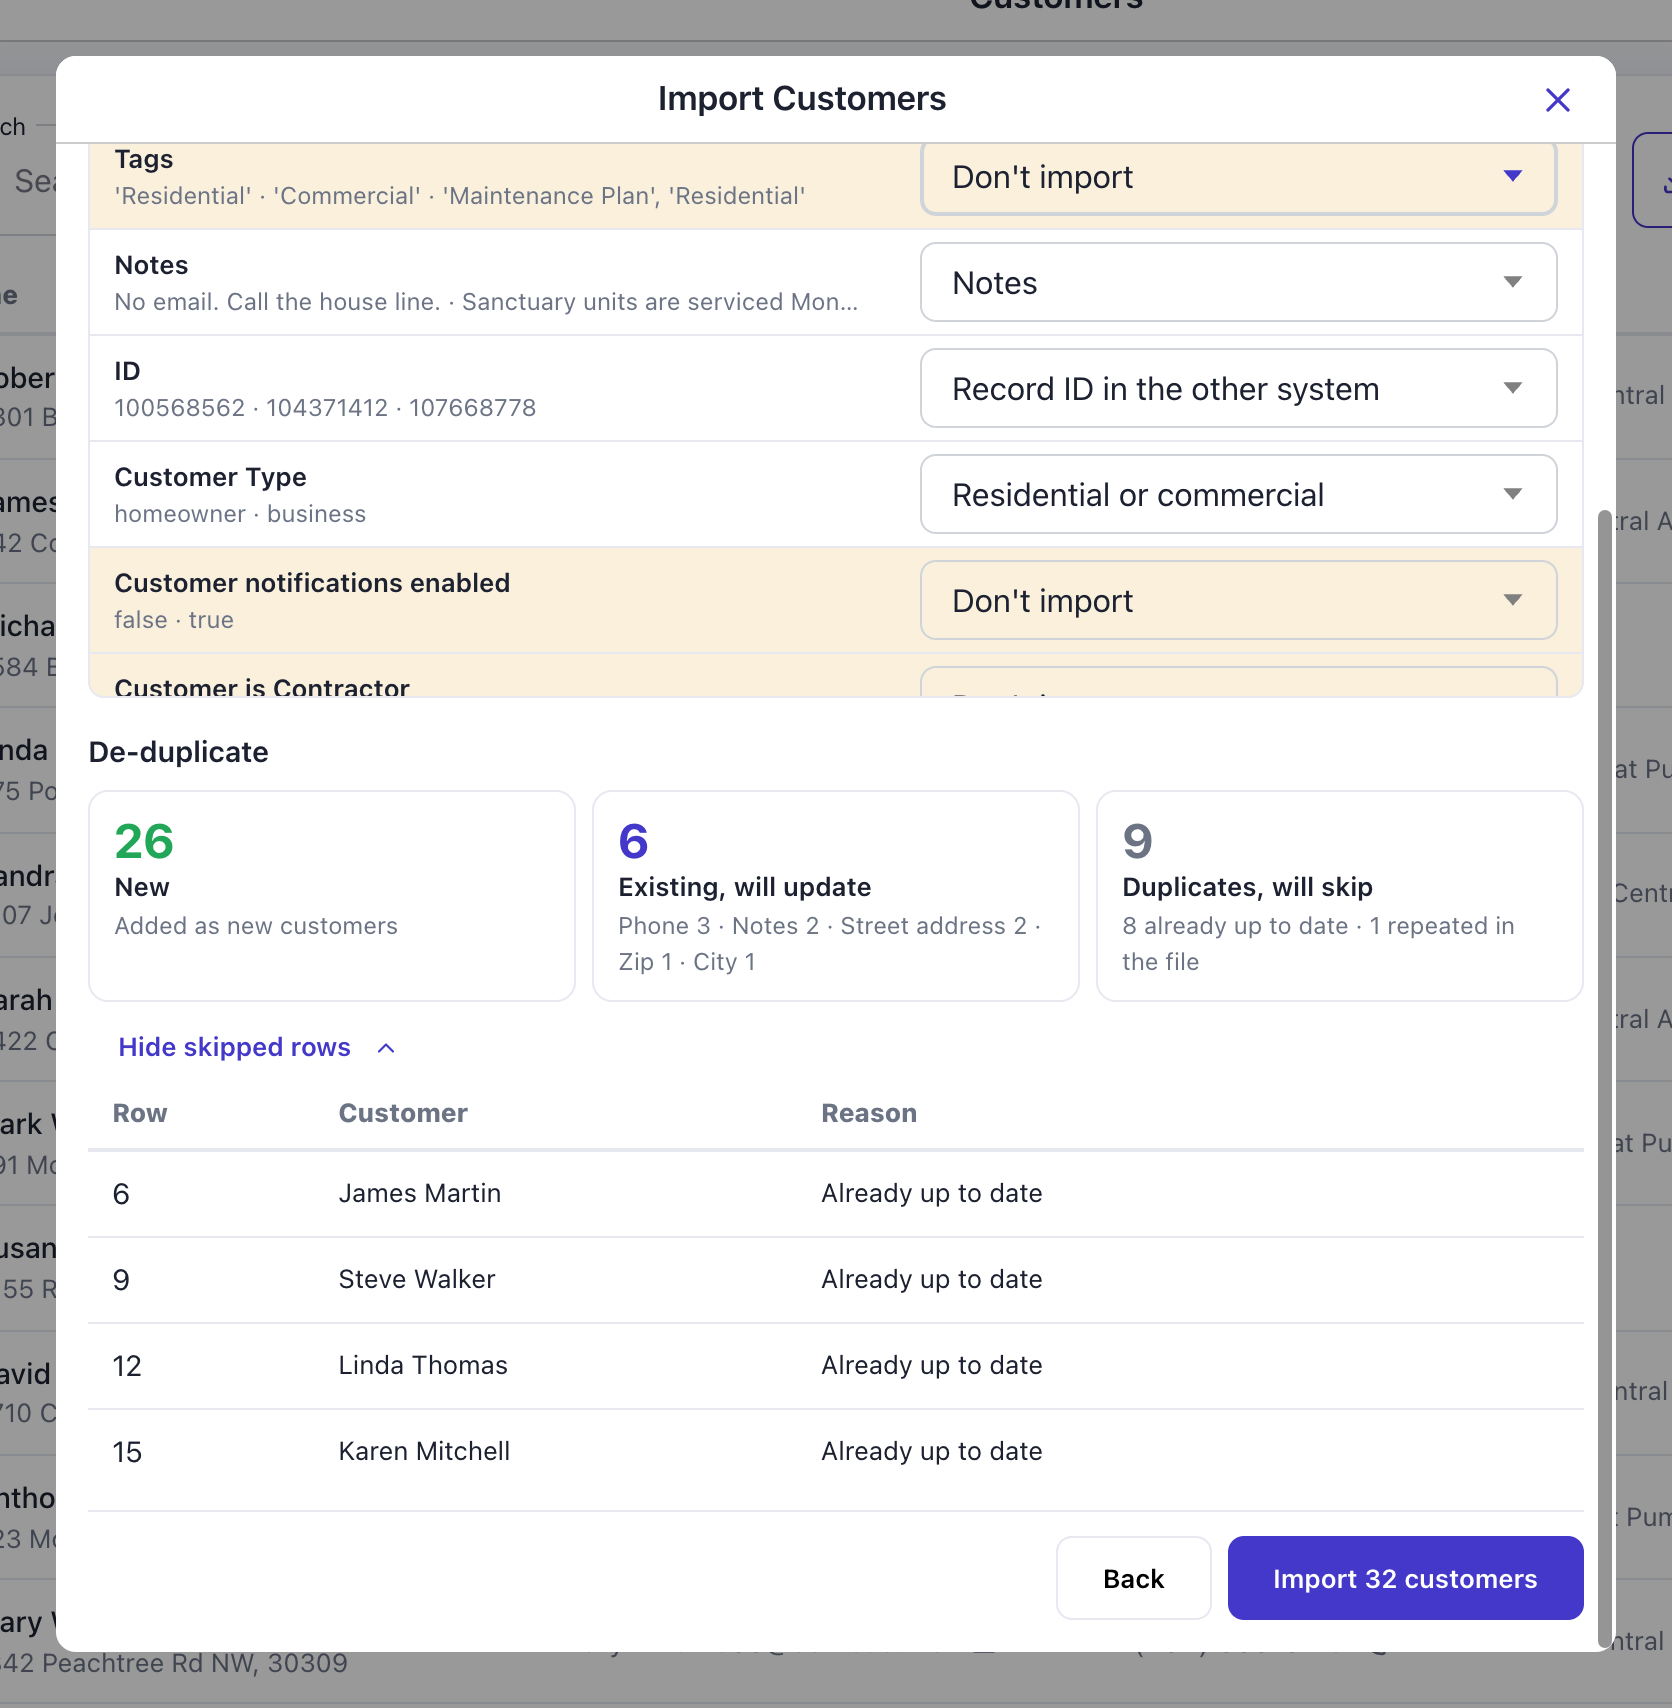Open the Tags mapping dropdown

(x=1238, y=178)
